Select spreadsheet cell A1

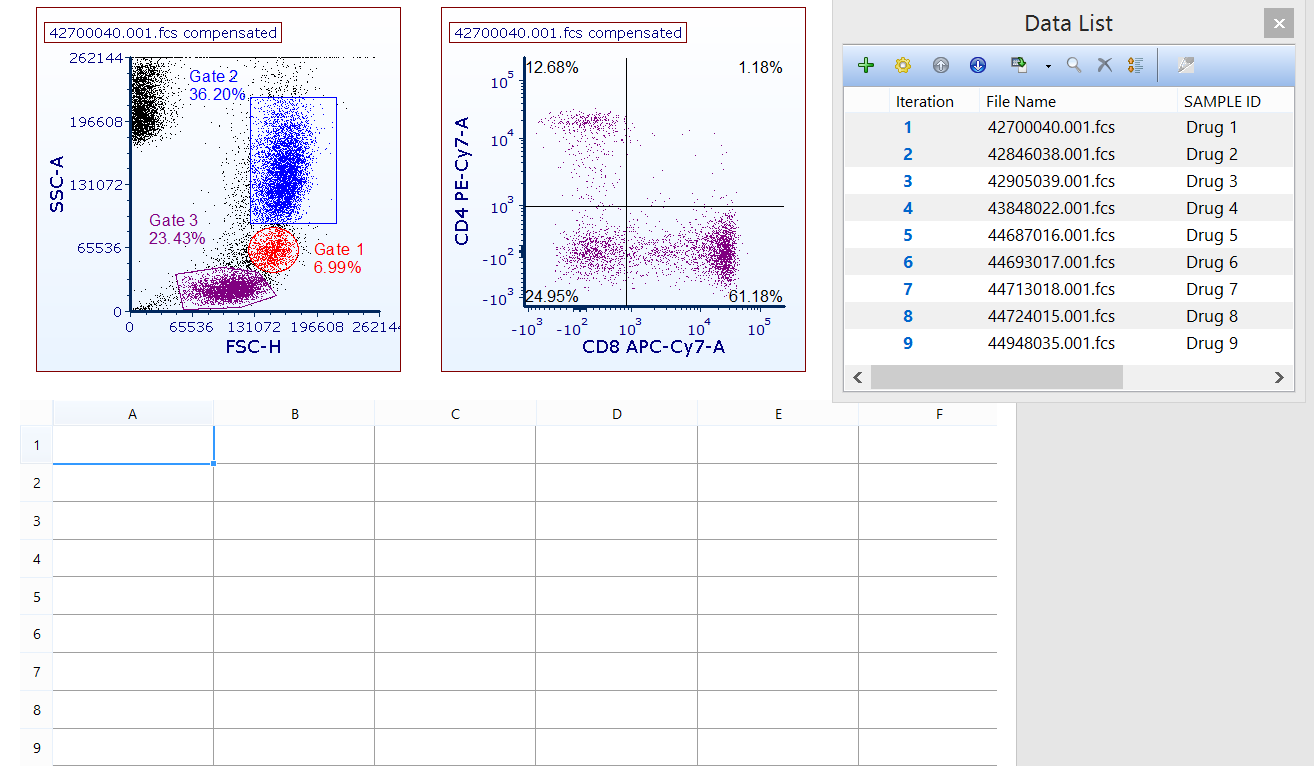(x=133, y=445)
